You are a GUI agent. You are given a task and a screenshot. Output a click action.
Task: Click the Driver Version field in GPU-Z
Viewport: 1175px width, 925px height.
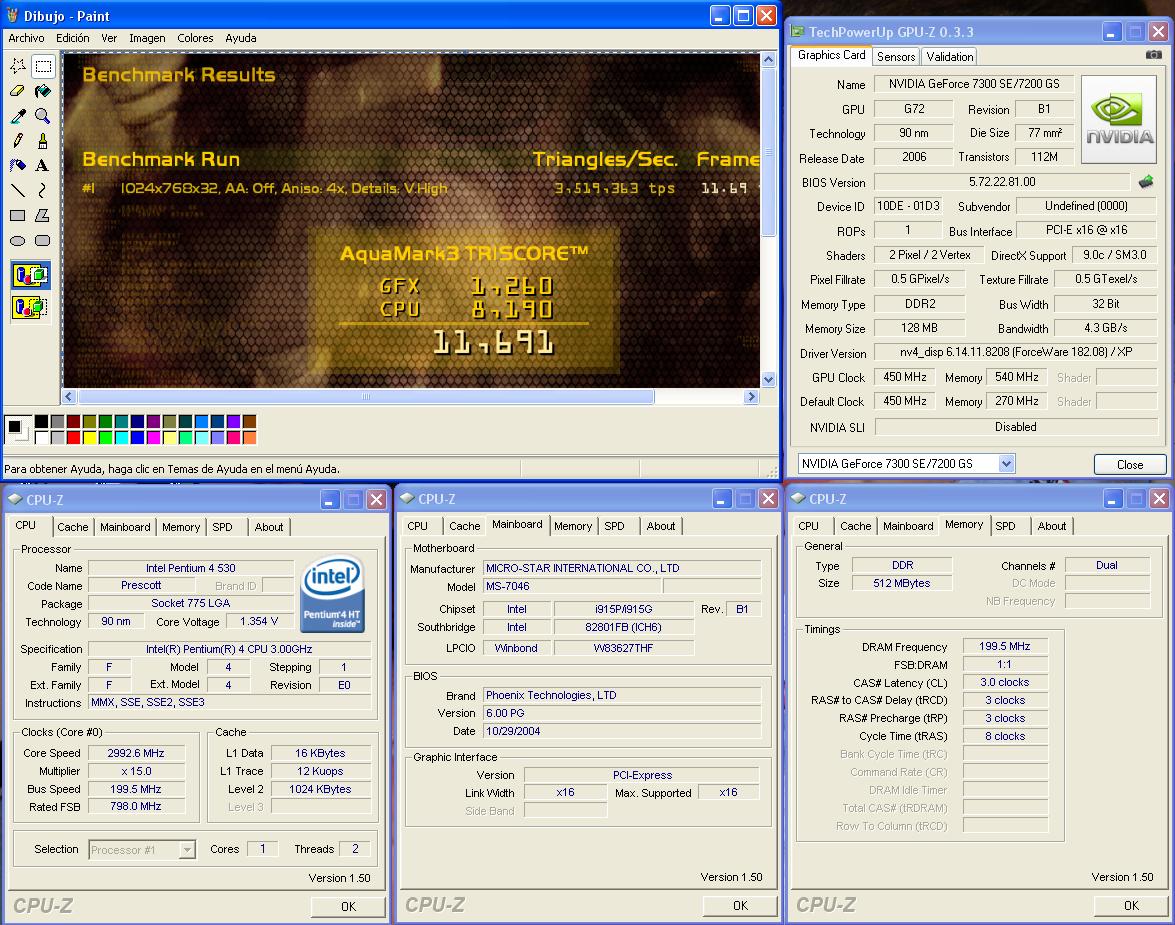click(x=1015, y=352)
